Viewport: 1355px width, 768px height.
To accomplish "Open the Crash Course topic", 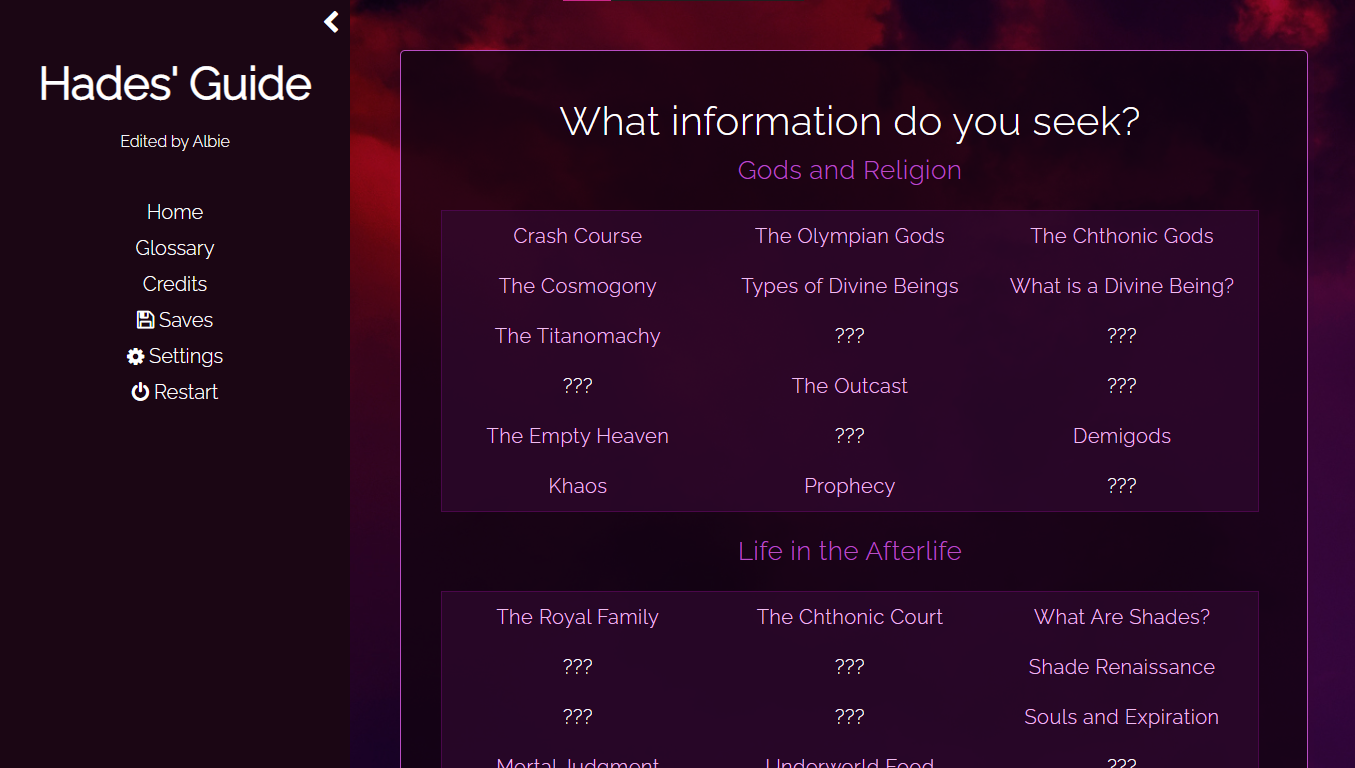I will click(577, 236).
